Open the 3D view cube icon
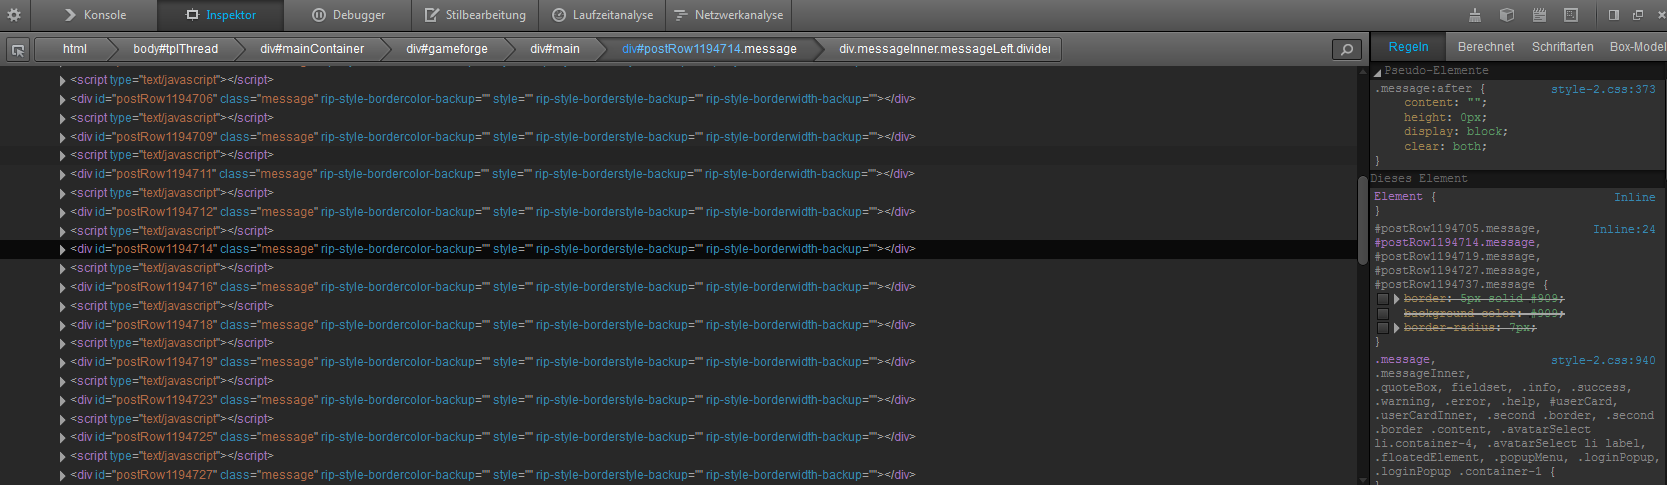This screenshot has width=1667, height=485. click(1507, 15)
